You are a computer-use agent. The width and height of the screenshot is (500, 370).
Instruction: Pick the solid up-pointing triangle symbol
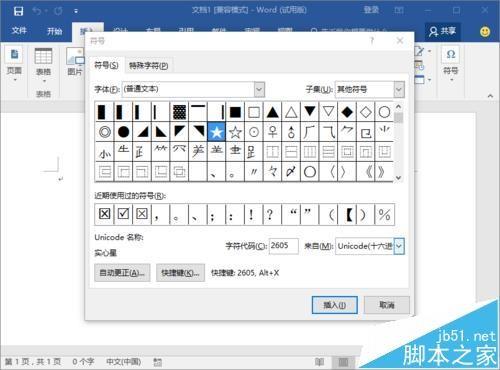(272, 112)
